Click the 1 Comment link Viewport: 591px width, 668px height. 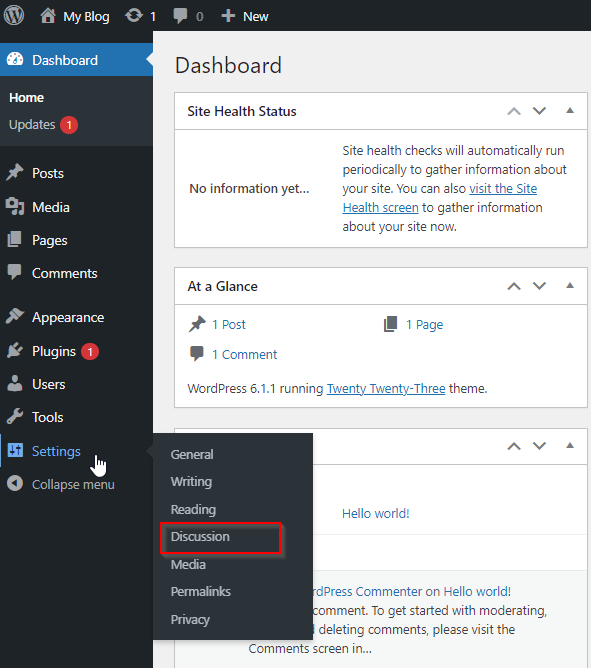pyautogui.click(x=245, y=354)
